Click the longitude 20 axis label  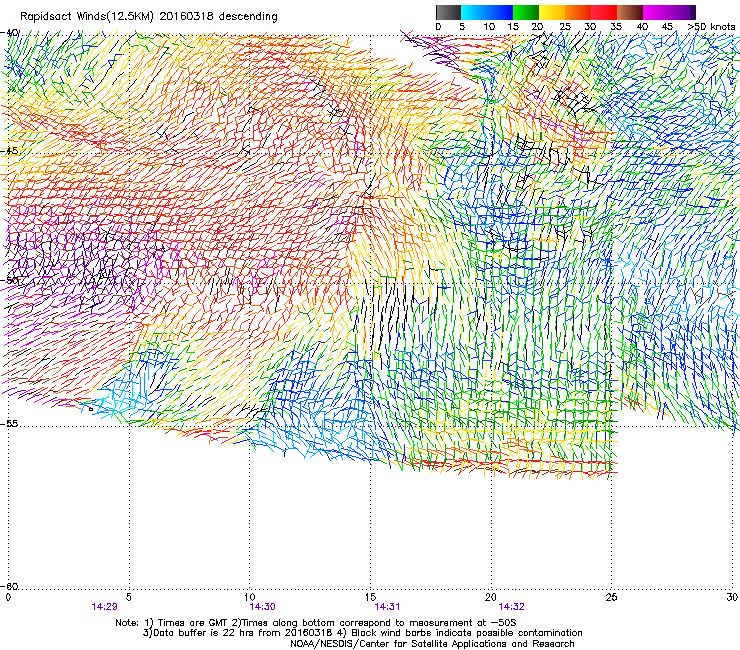[x=491, y=597]
